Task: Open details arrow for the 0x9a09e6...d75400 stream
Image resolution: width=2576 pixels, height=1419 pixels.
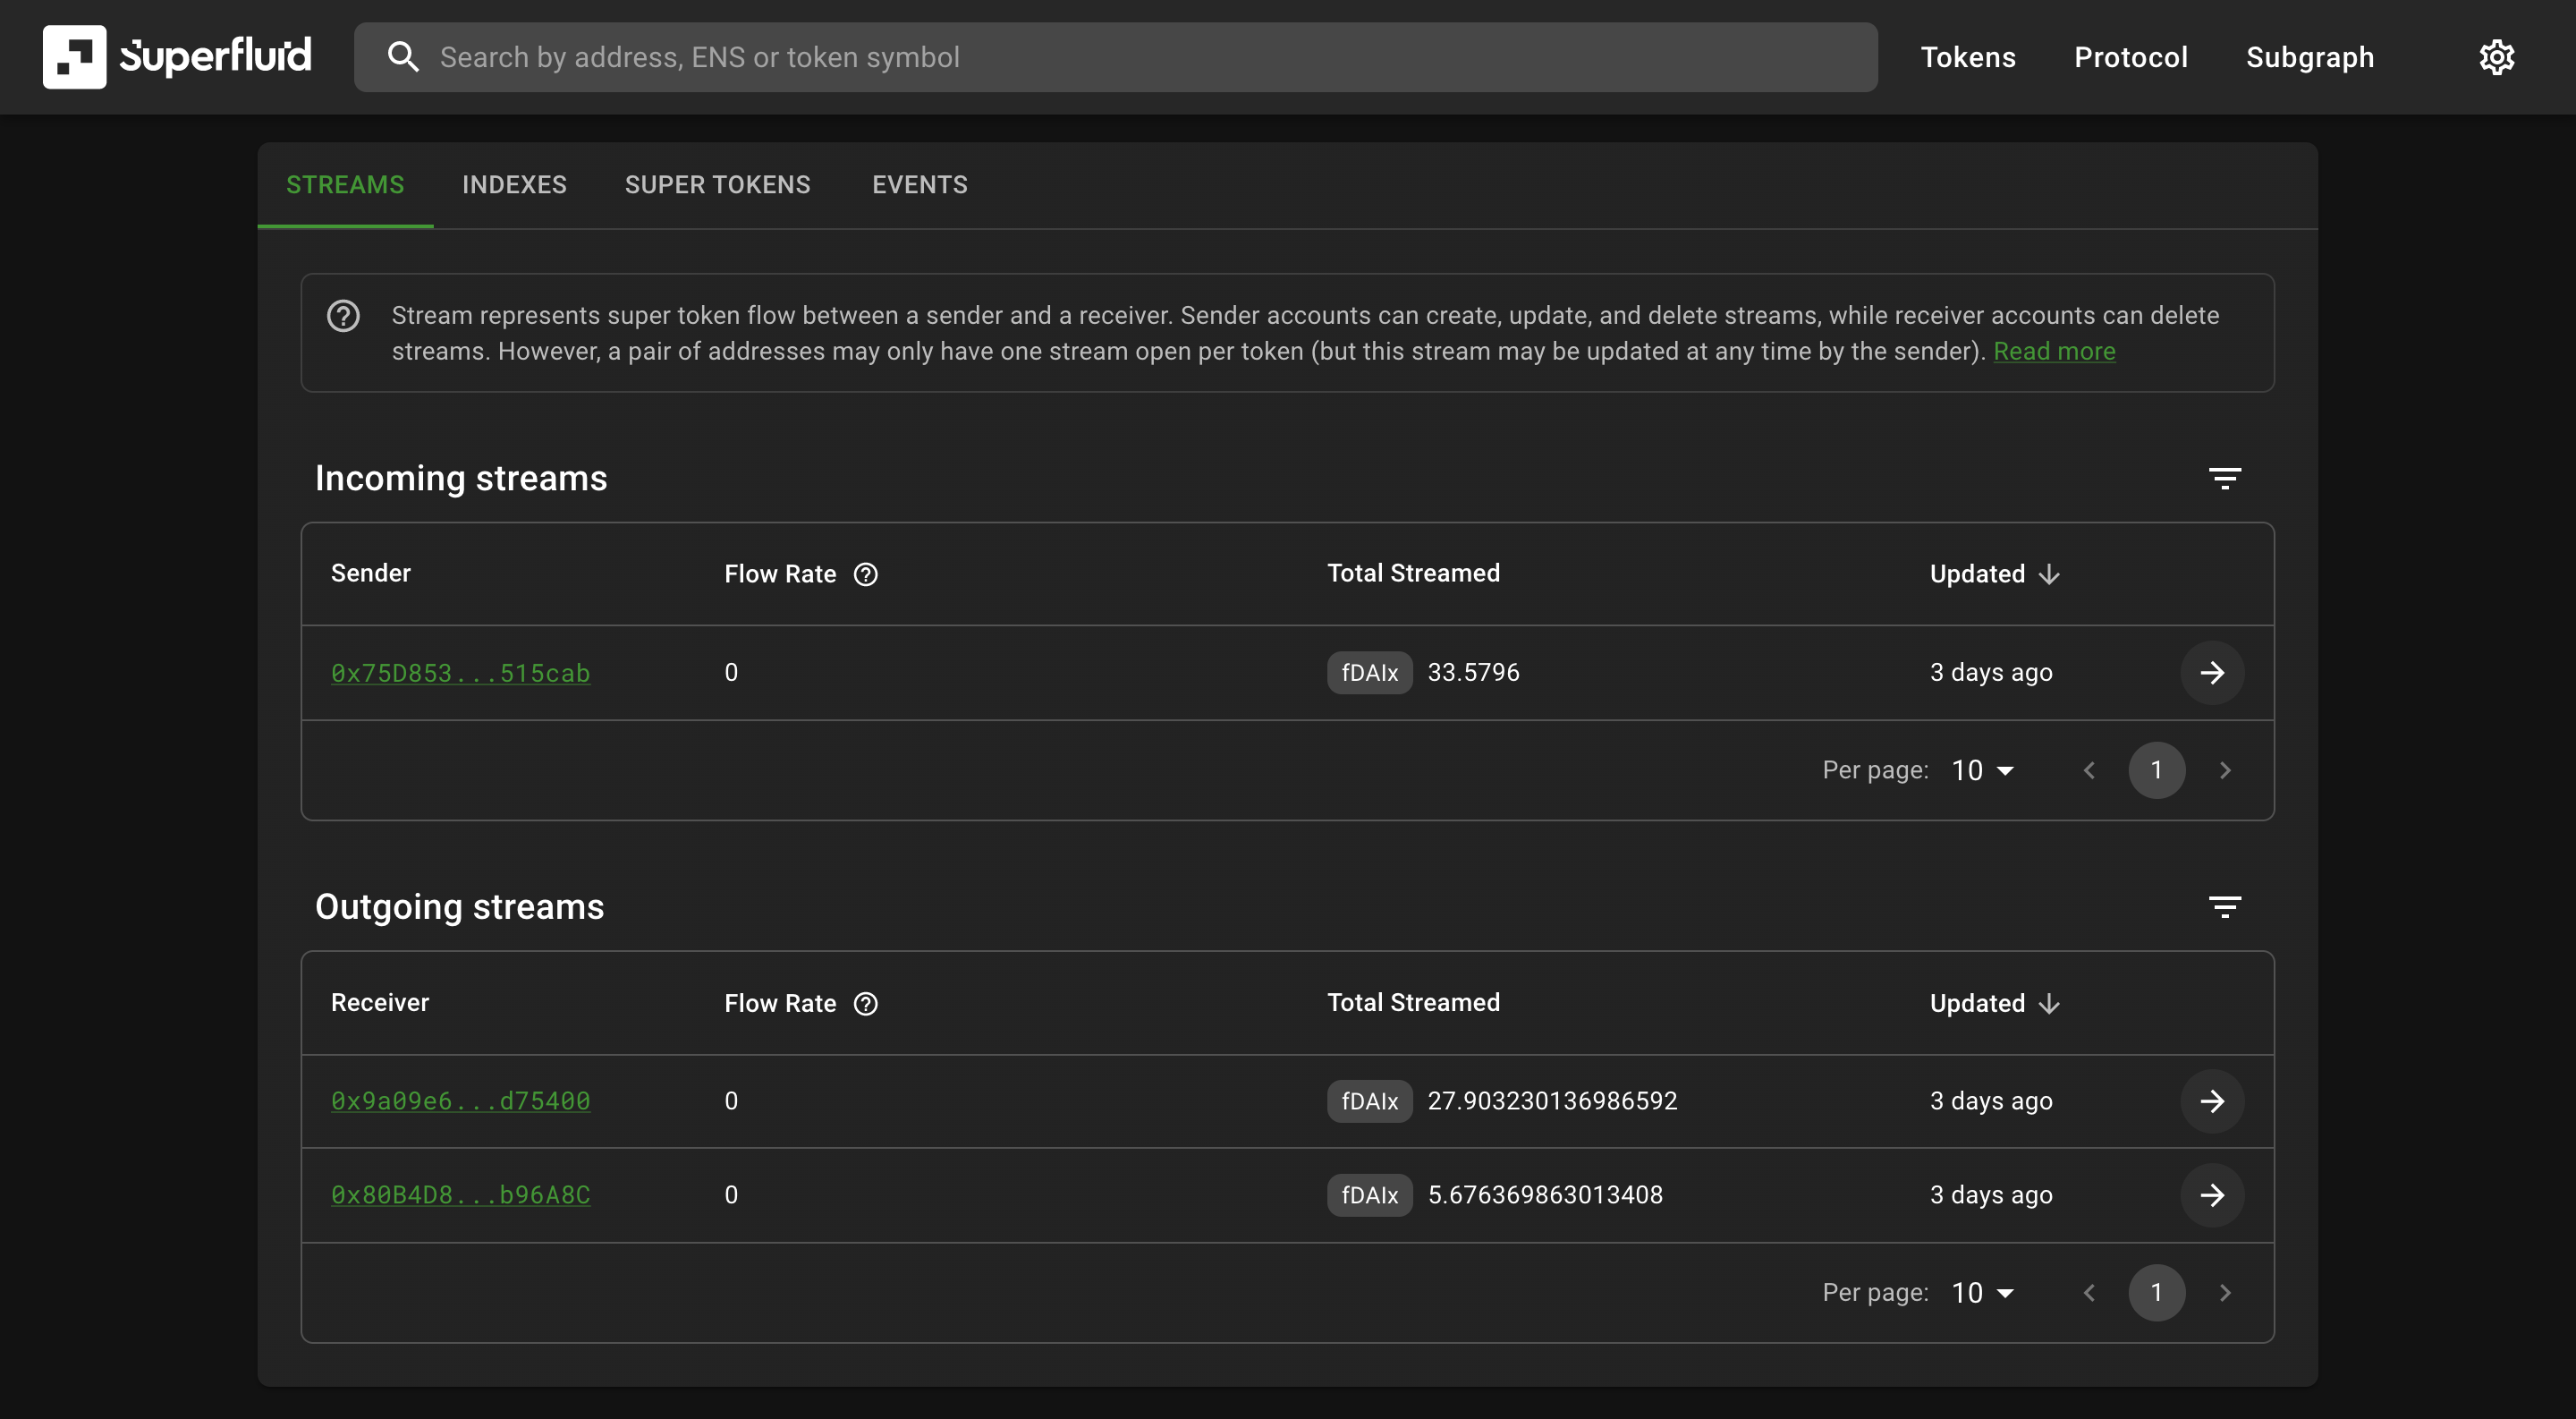Action: point(2212,1101)
